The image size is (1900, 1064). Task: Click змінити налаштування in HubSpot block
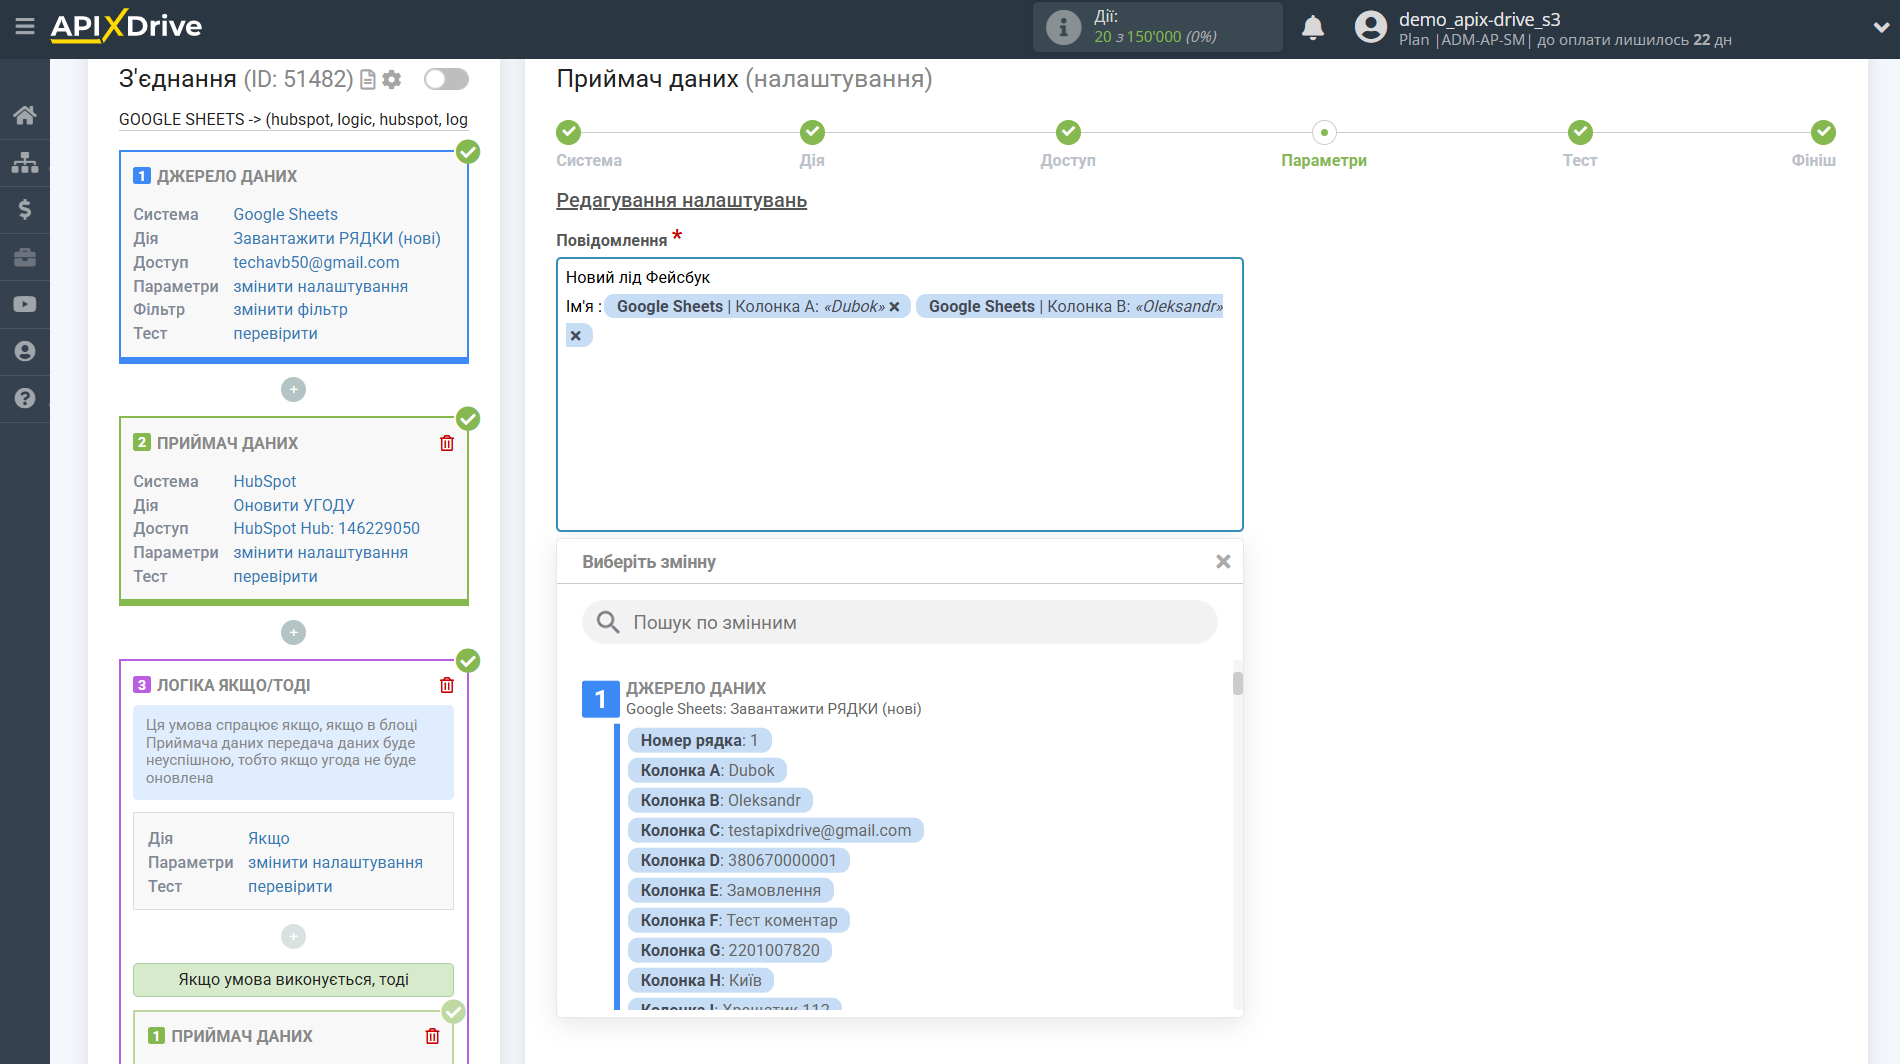(321, 552)
